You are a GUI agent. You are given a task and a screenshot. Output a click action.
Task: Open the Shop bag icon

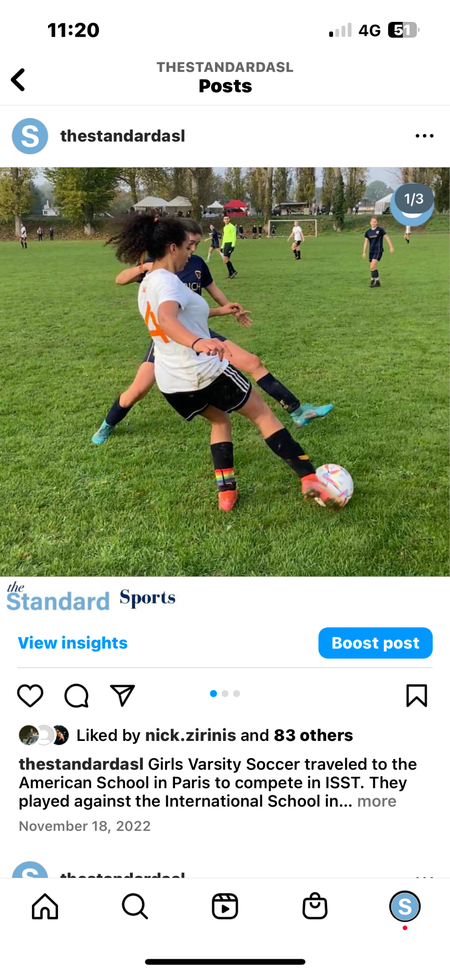315,906
